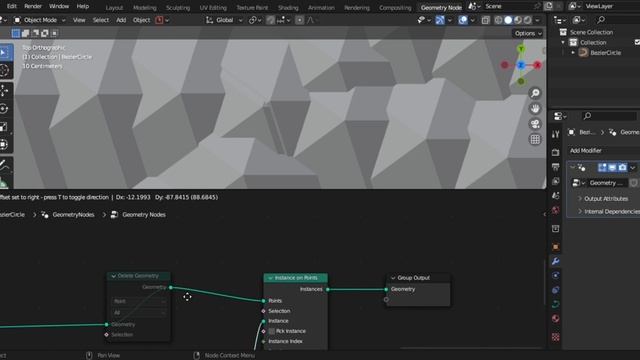Collapse the Instance on Points node
Image resolution: width=640 pixels, height=360 pixels.
pos(270,278)
